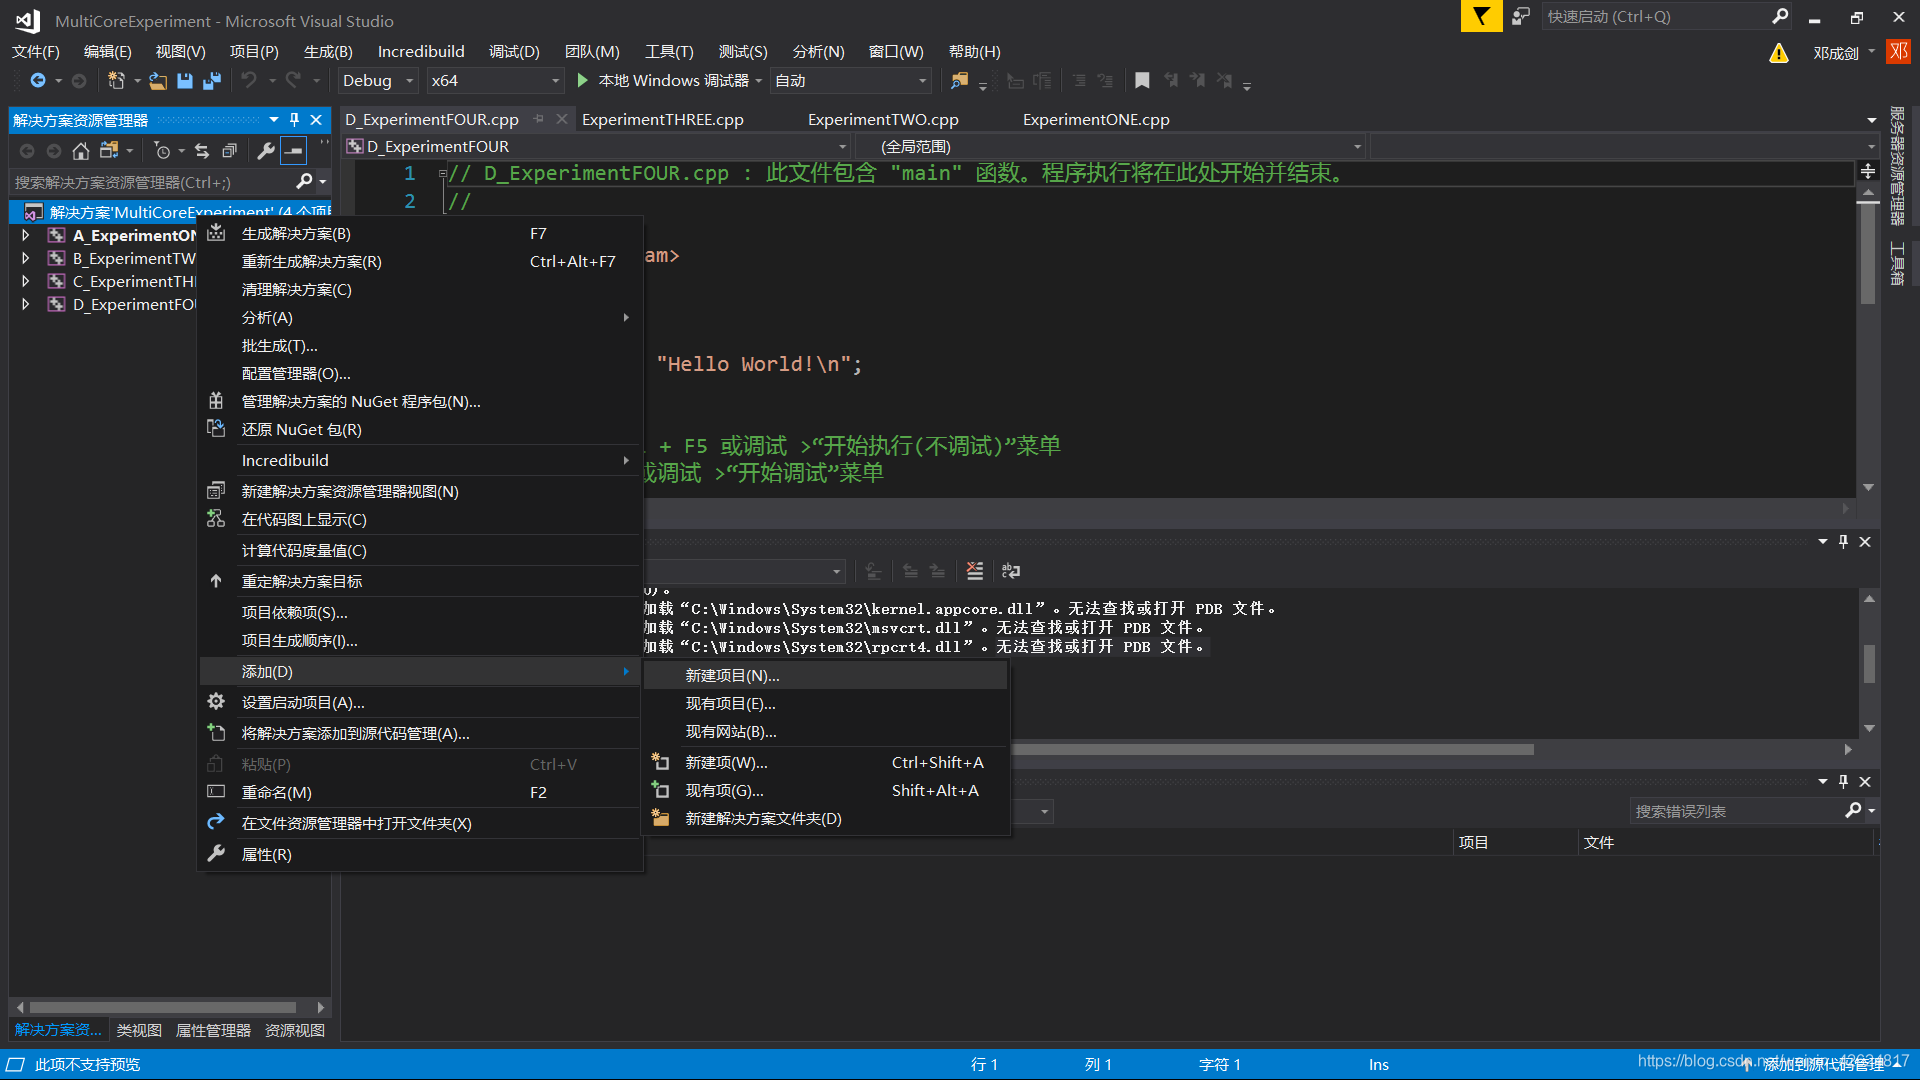
Task: Click the orange user avatar icon
Action: pos(1898,52)
